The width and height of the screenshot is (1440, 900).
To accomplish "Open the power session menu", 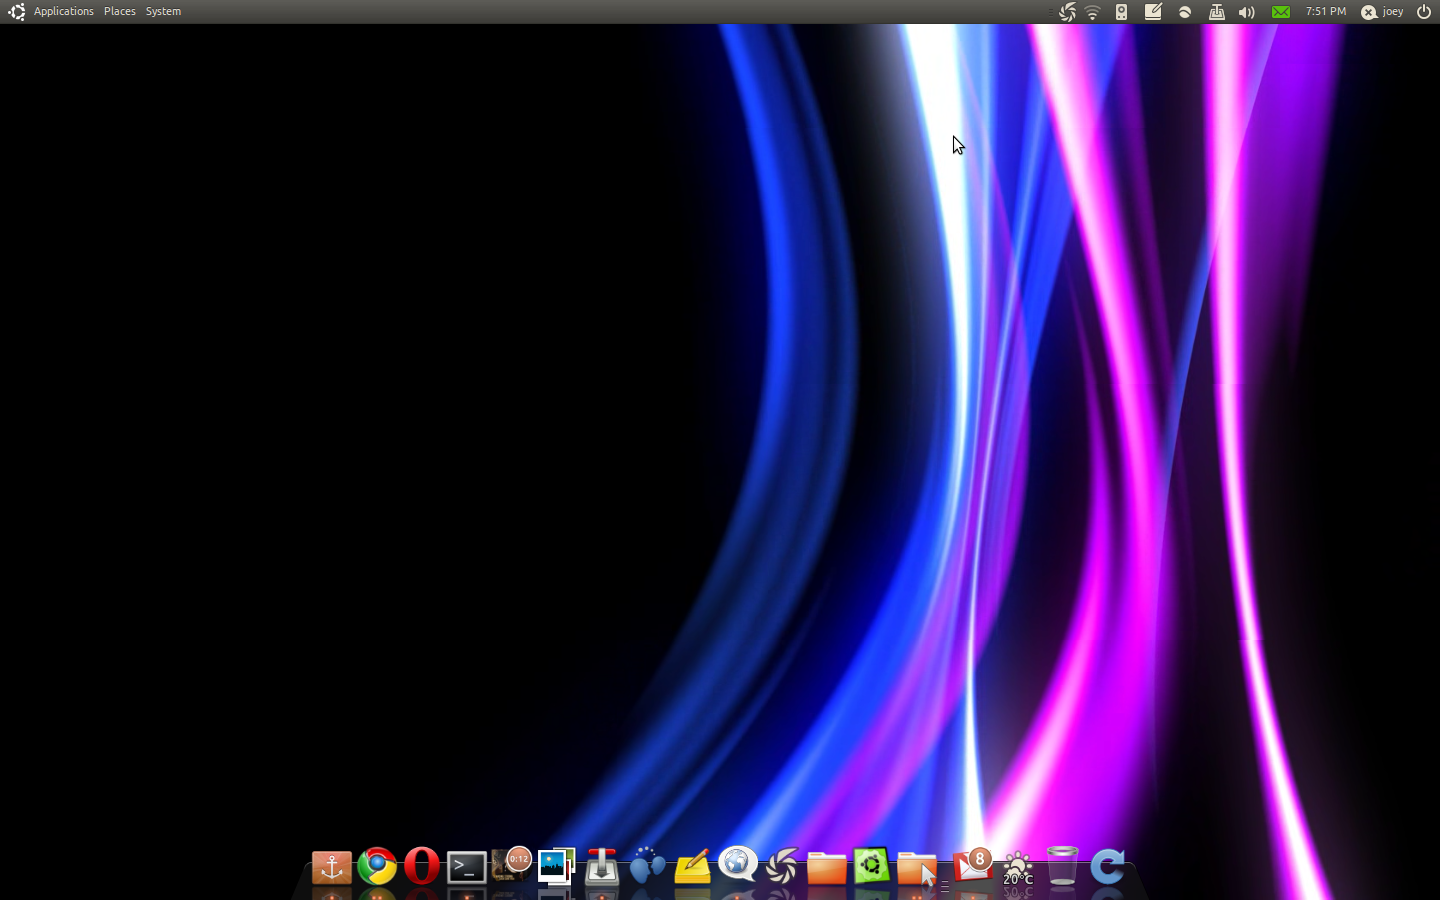I will coord(1424,12).
